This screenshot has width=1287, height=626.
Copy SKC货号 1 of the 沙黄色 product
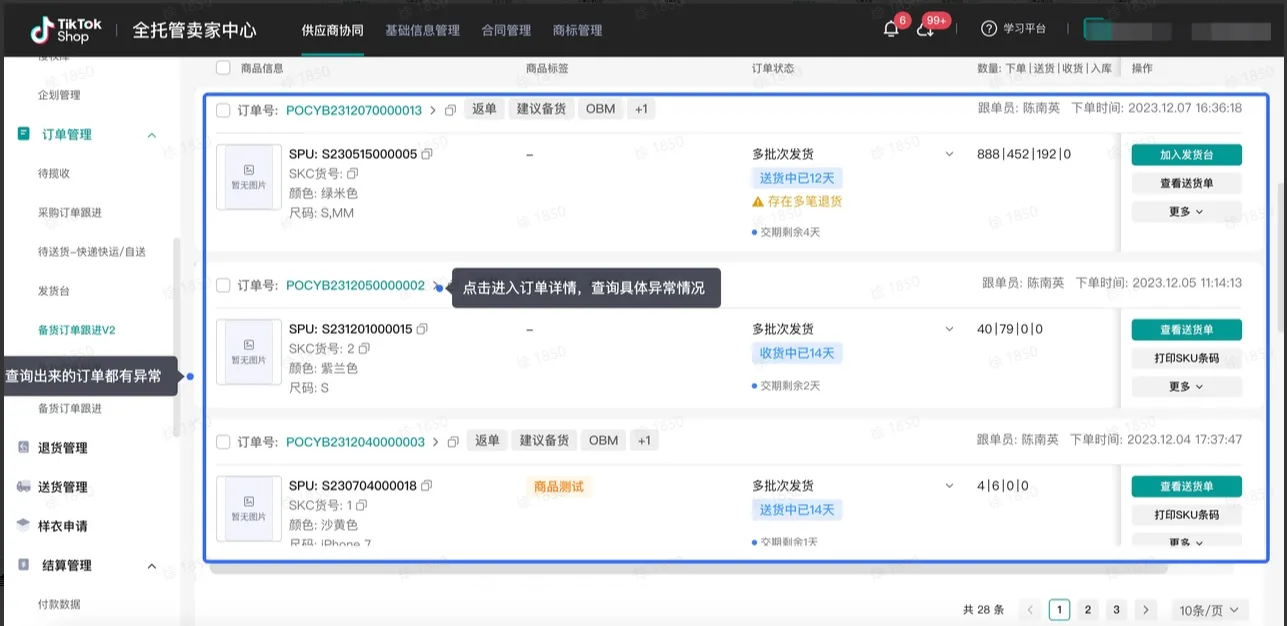click(x=362, y=506)
